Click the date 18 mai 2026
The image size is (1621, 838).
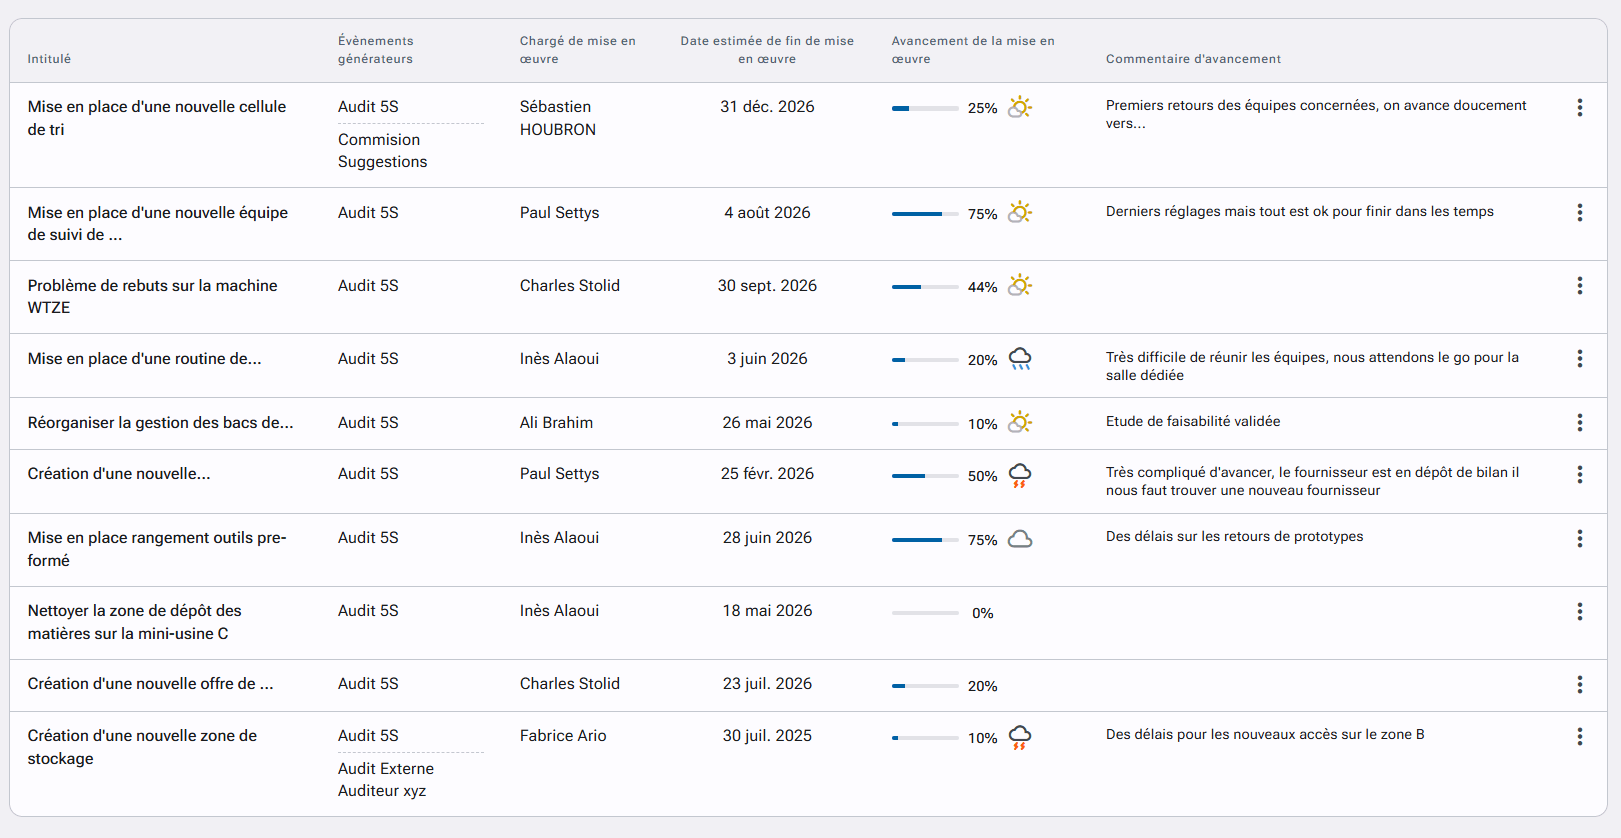click(767, 611)
